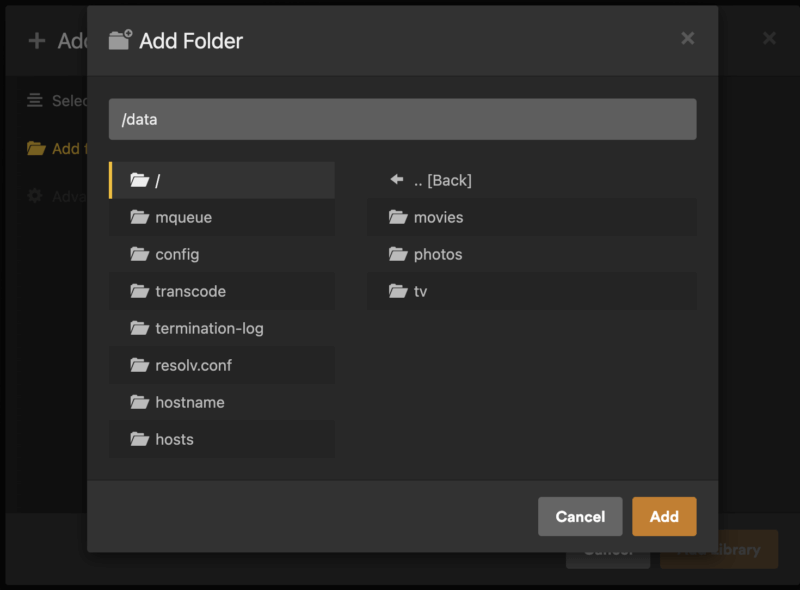The image size is (800, 590).
Task: Go up via .. [Back] entry
Action: [442, 180]
